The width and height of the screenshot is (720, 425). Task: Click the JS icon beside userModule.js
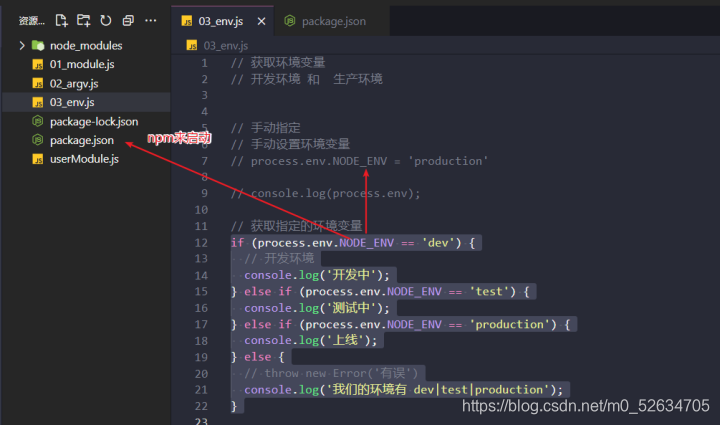click(38, 159)
